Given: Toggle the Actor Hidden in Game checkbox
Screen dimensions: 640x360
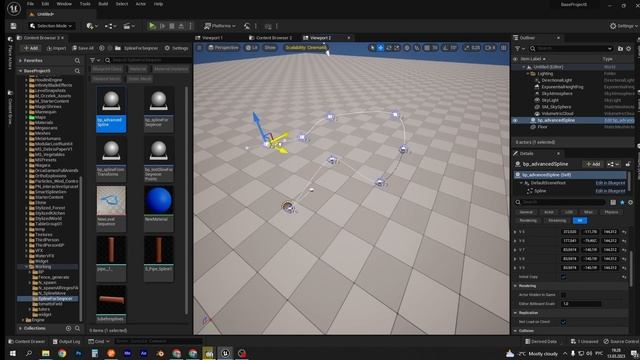Looking at the screenshot, I should click(563, 295).
